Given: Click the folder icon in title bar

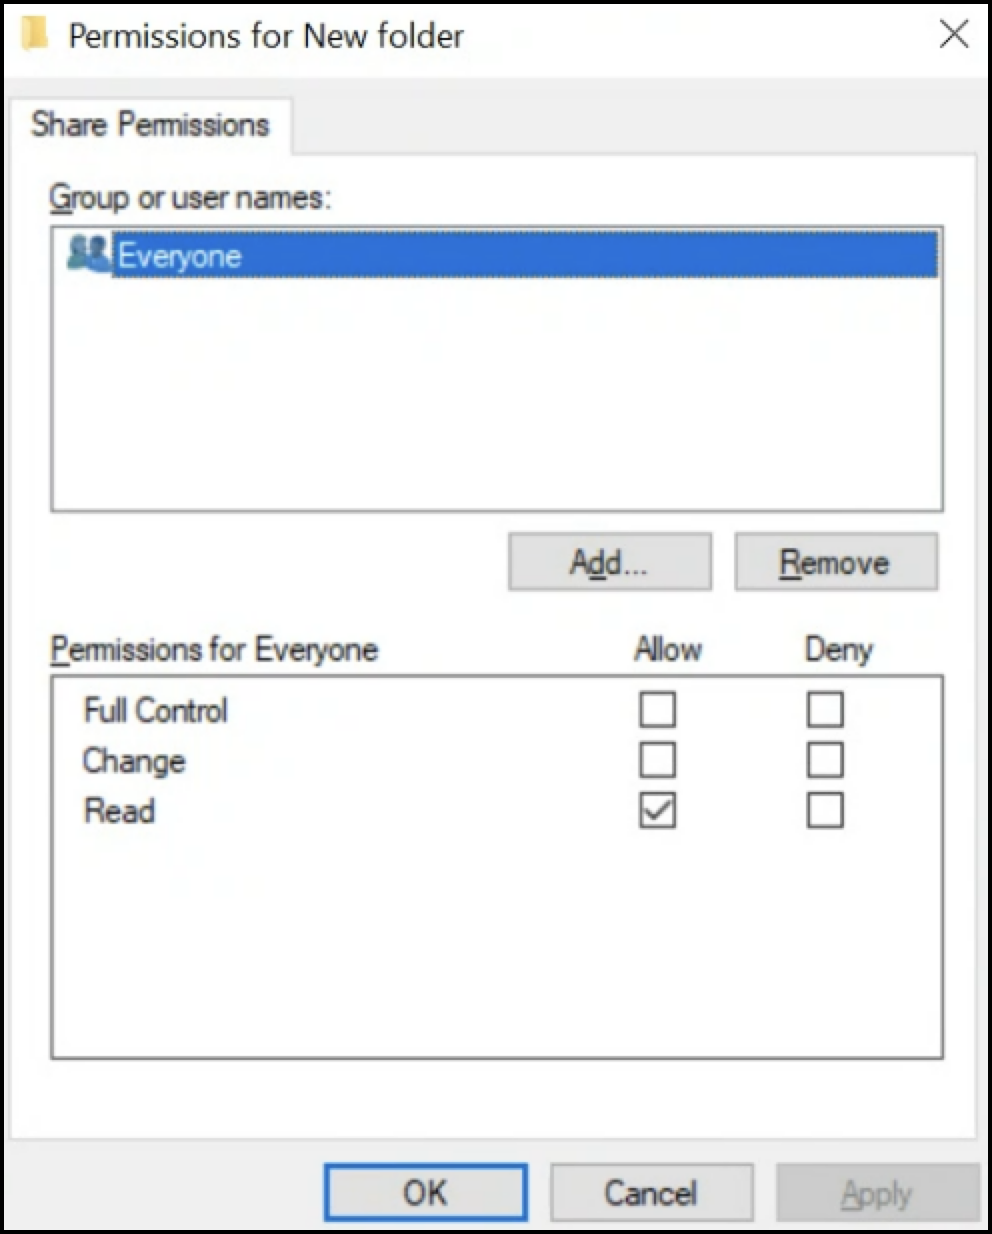Looking at the screenshot, I should (x=36, y=35).
